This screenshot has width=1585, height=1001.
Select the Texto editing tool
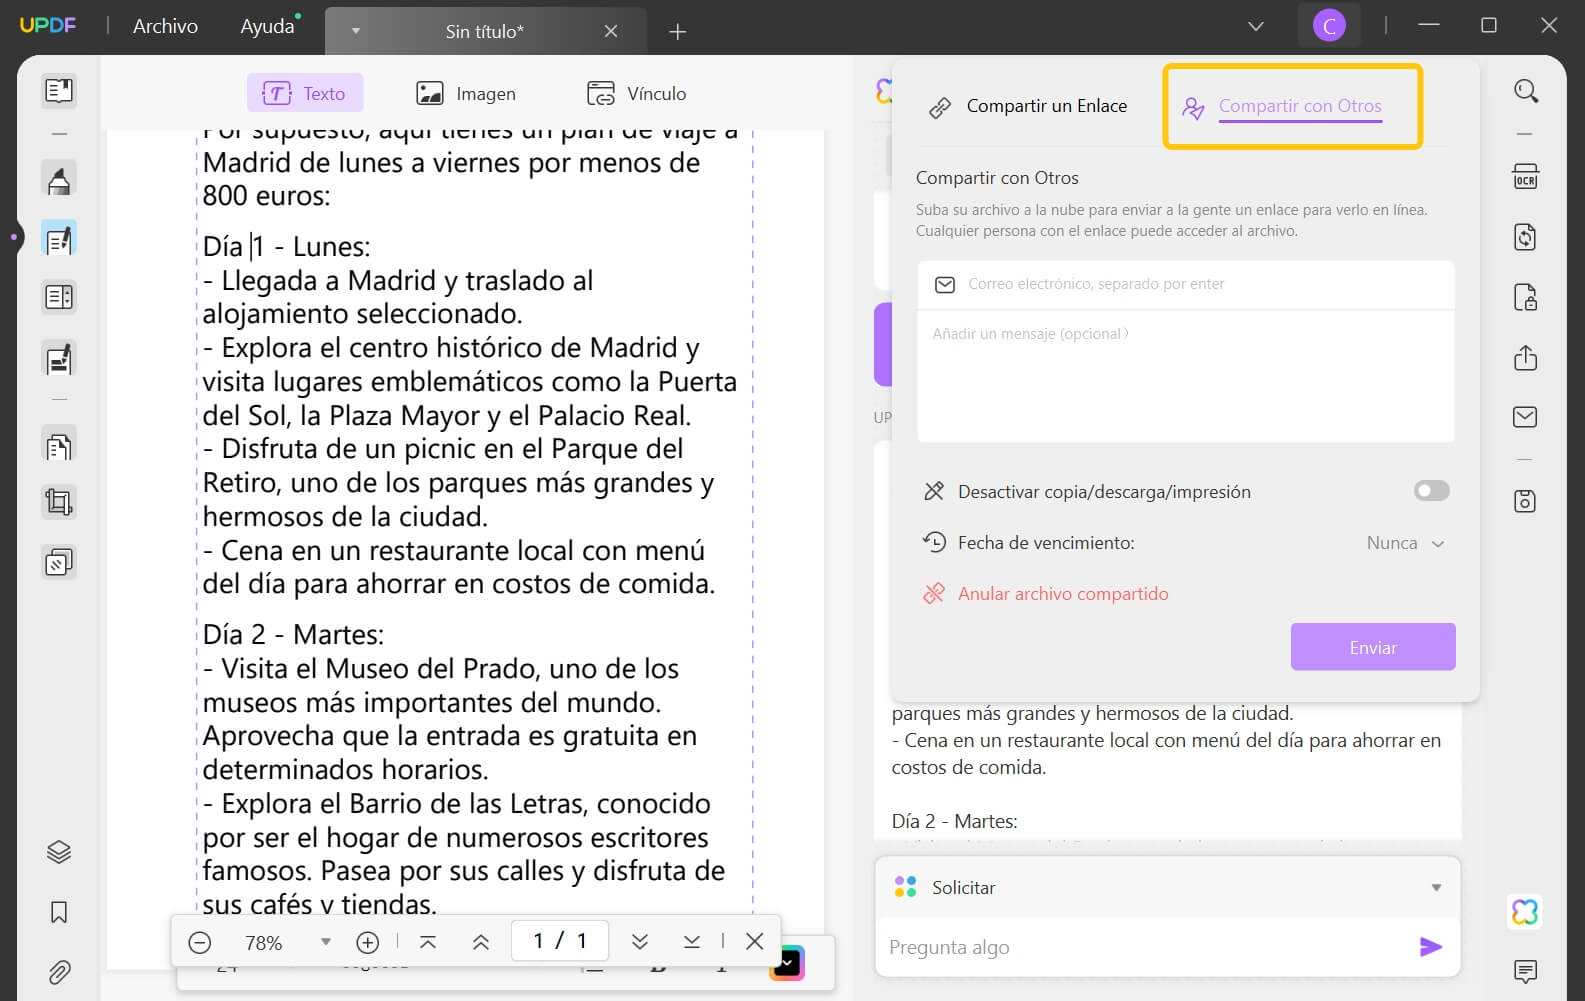tap(304, 93)
